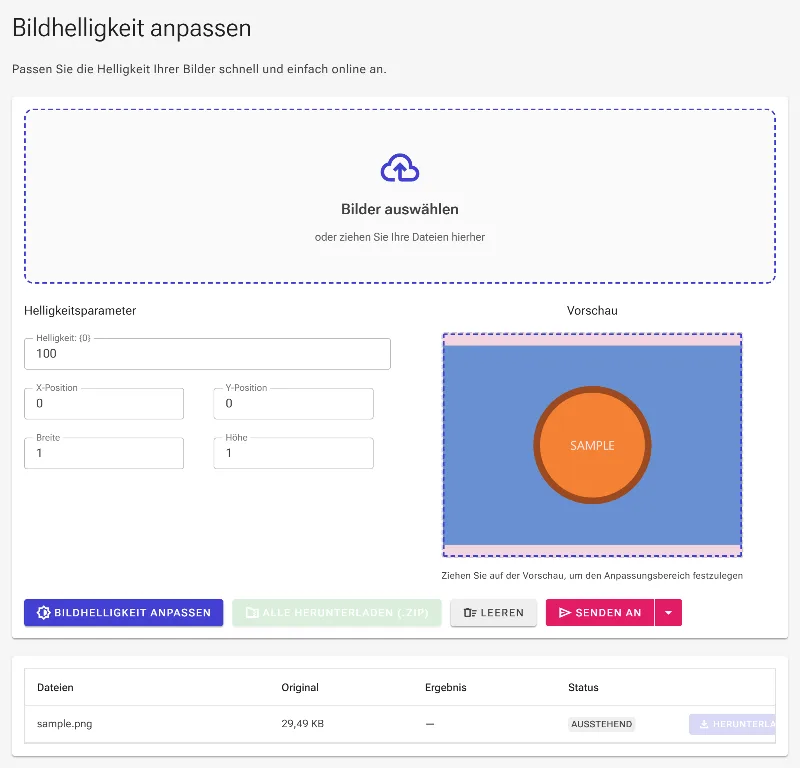This screenshot has width=800, height=768.
Task: Click the 29,49 KB original size
Action: click(303, 724)
